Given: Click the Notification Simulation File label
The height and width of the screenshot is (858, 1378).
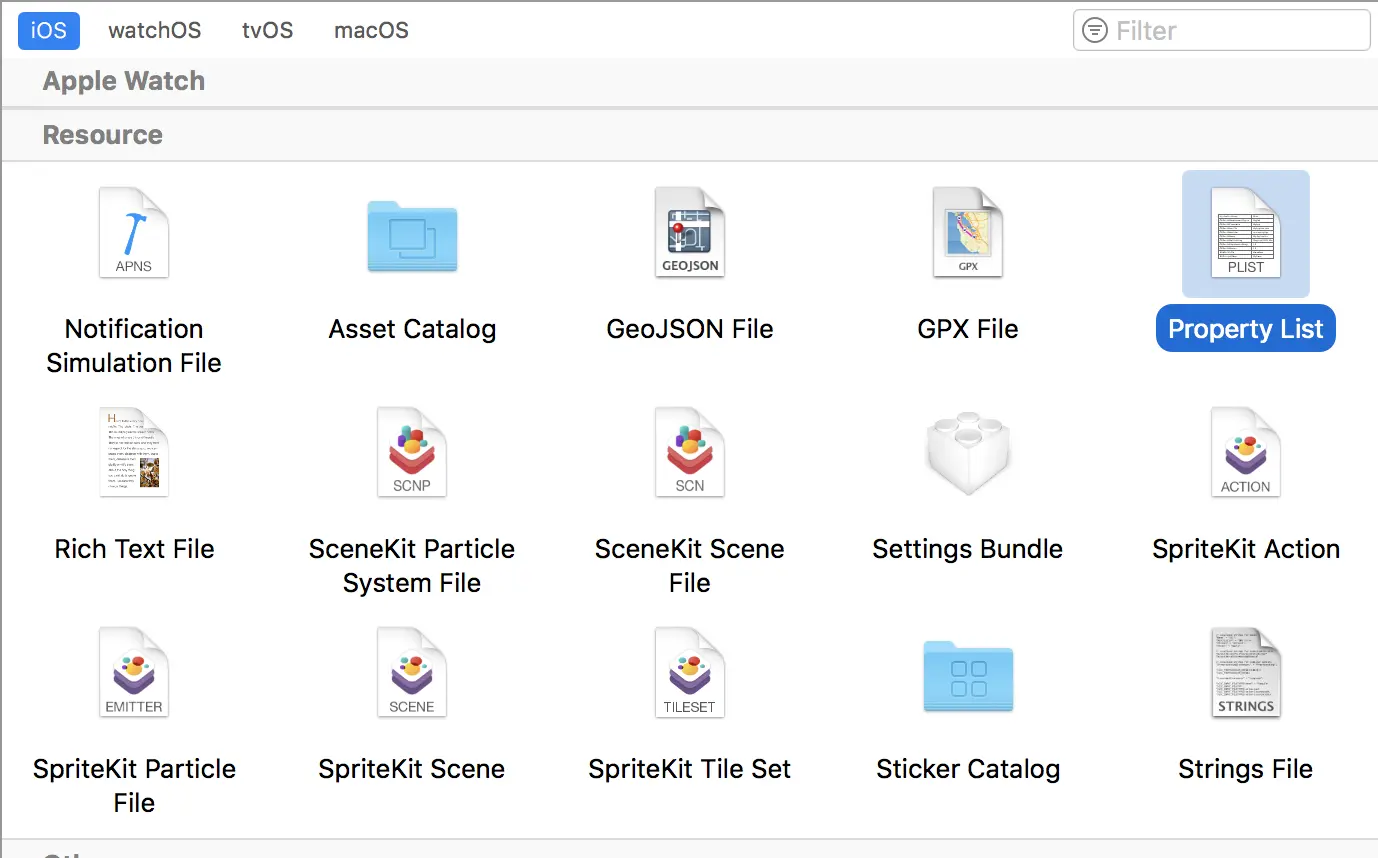Looking at the screenshot, I should [134, 346].
